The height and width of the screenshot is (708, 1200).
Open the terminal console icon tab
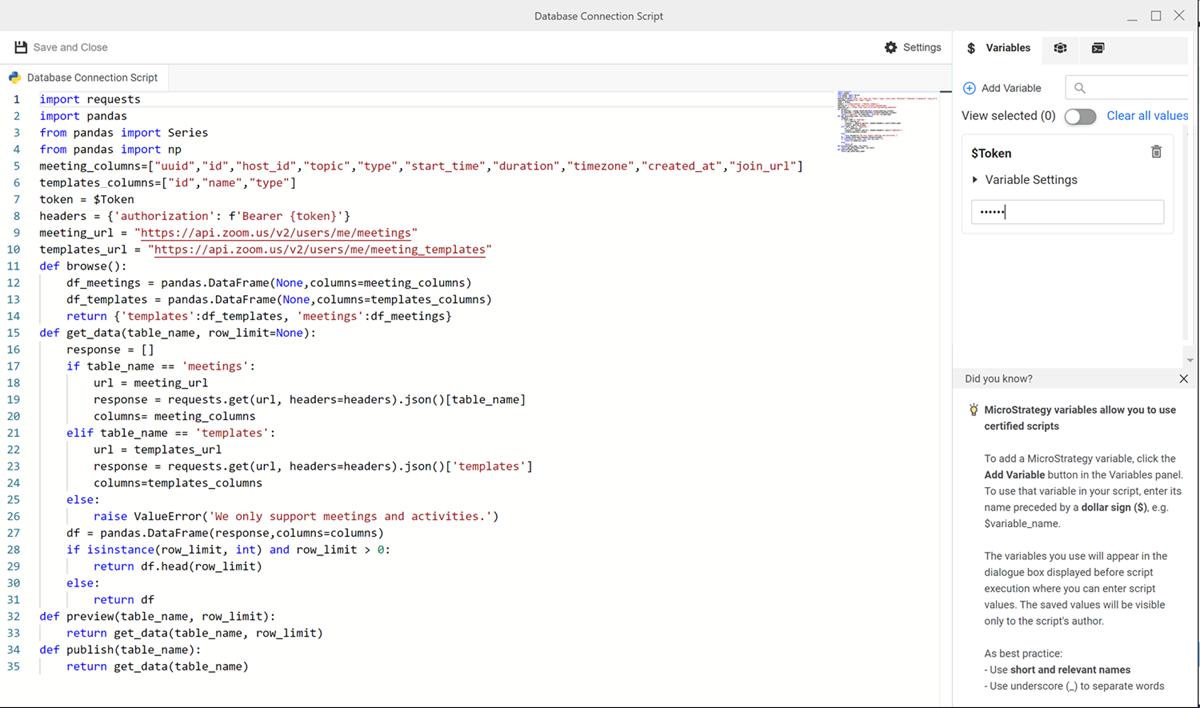pos(1098,48)
